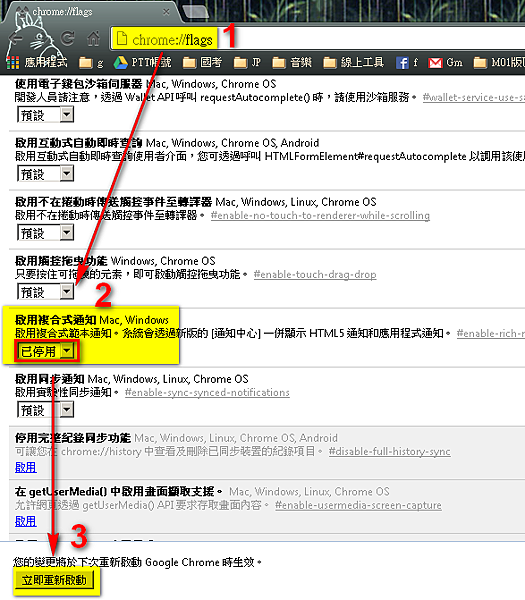
Task: Open the Apps grid icon in bookmarks bar
Action: 13,63
